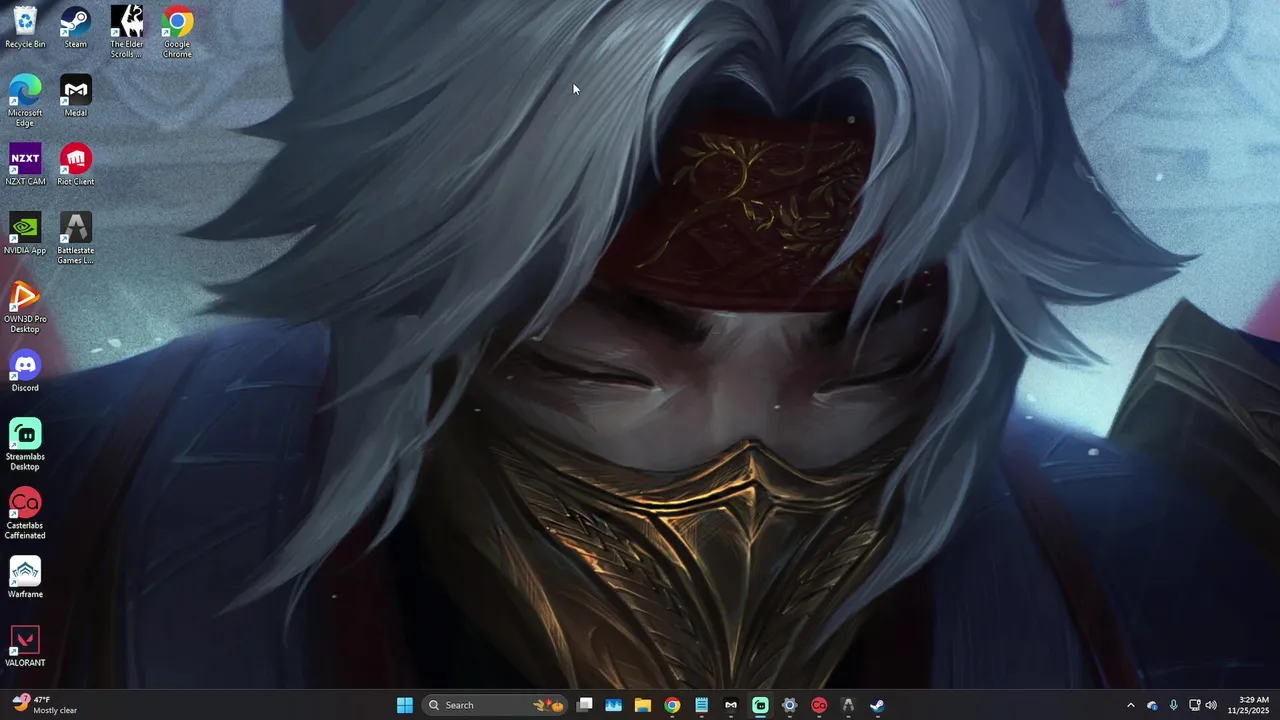Open Steam from the taskbar
The image size is (1280, 720).
point(877,705)
